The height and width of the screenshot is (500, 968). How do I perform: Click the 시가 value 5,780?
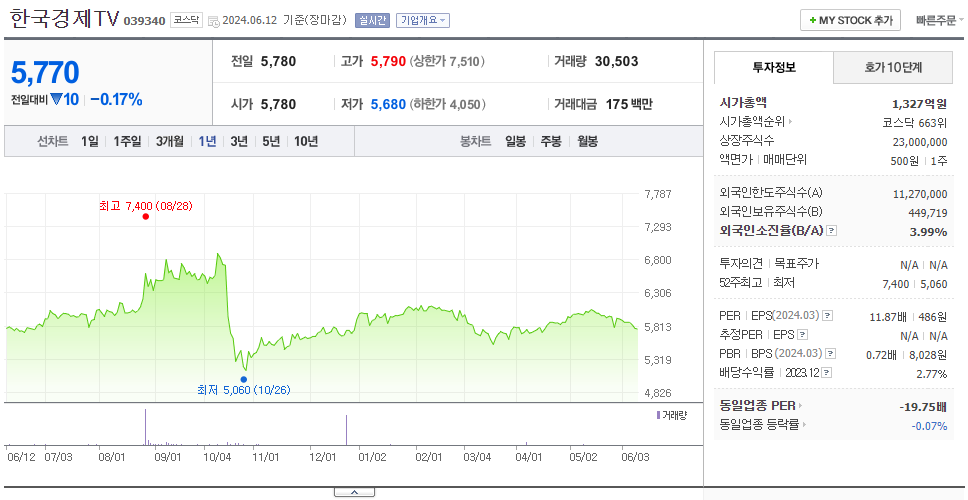(x=278, y=104)
